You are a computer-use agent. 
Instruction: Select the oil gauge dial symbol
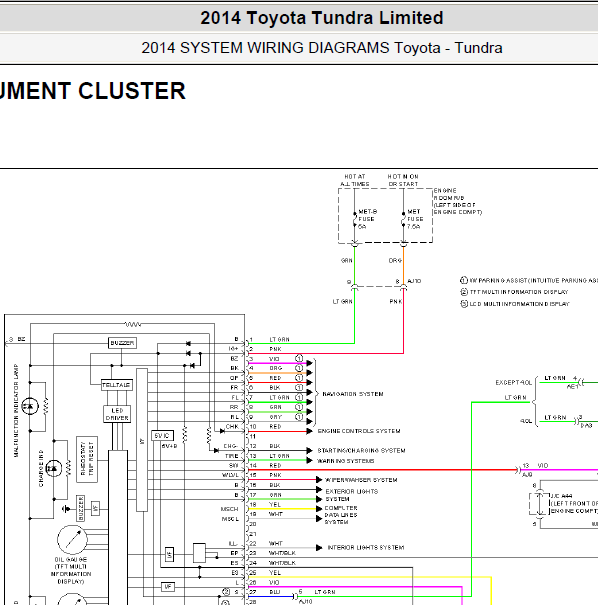pyautogui.click(x=72, y=539)
